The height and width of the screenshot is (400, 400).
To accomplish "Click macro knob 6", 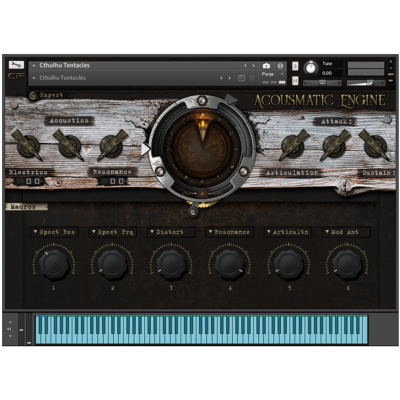I will (347, 264).
